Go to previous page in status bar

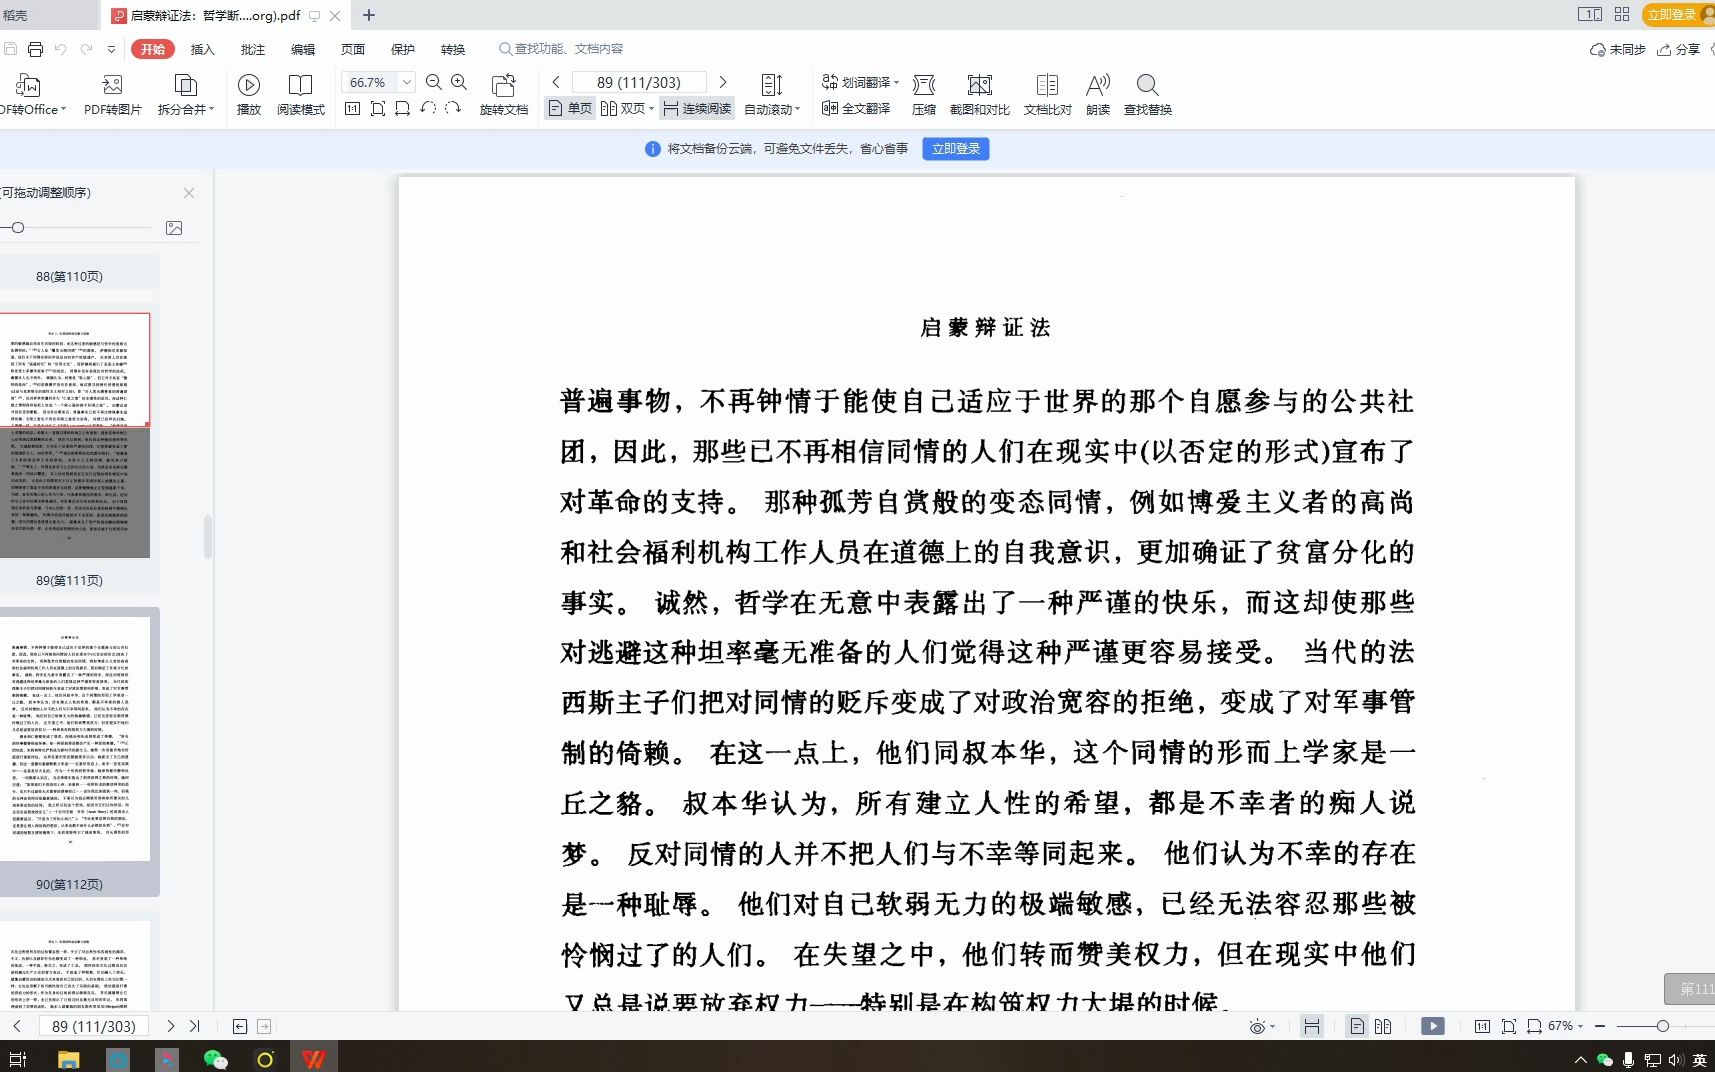coord(17,1026)
